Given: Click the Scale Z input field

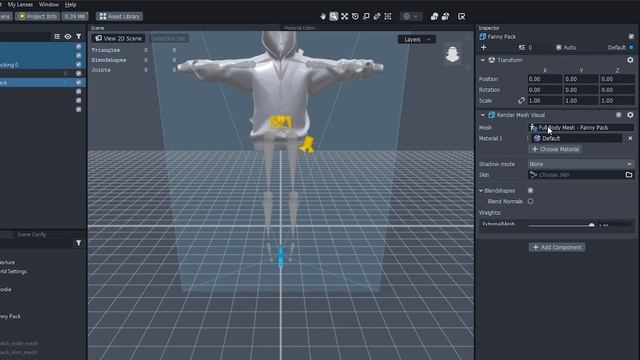Looking at the screenshot, I should [x=617, y=100].
